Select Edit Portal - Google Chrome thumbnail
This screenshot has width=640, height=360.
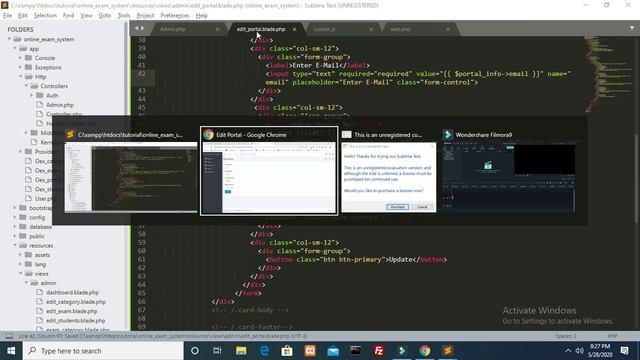point(269,171)
